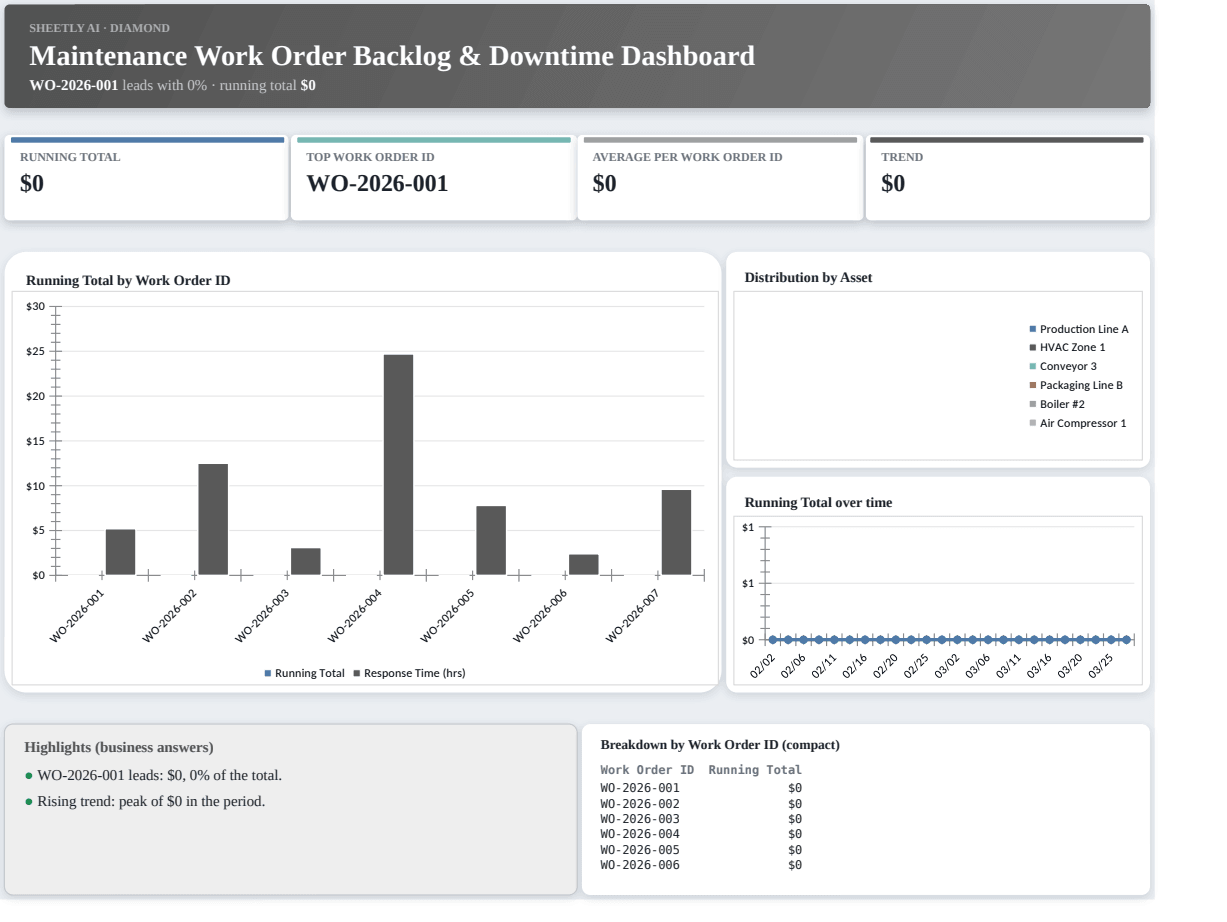Viewport: 1227px width, 922px height.
Task: Select the WO-2026-001 row in breakdown table
Action: (x=701, y=788)
